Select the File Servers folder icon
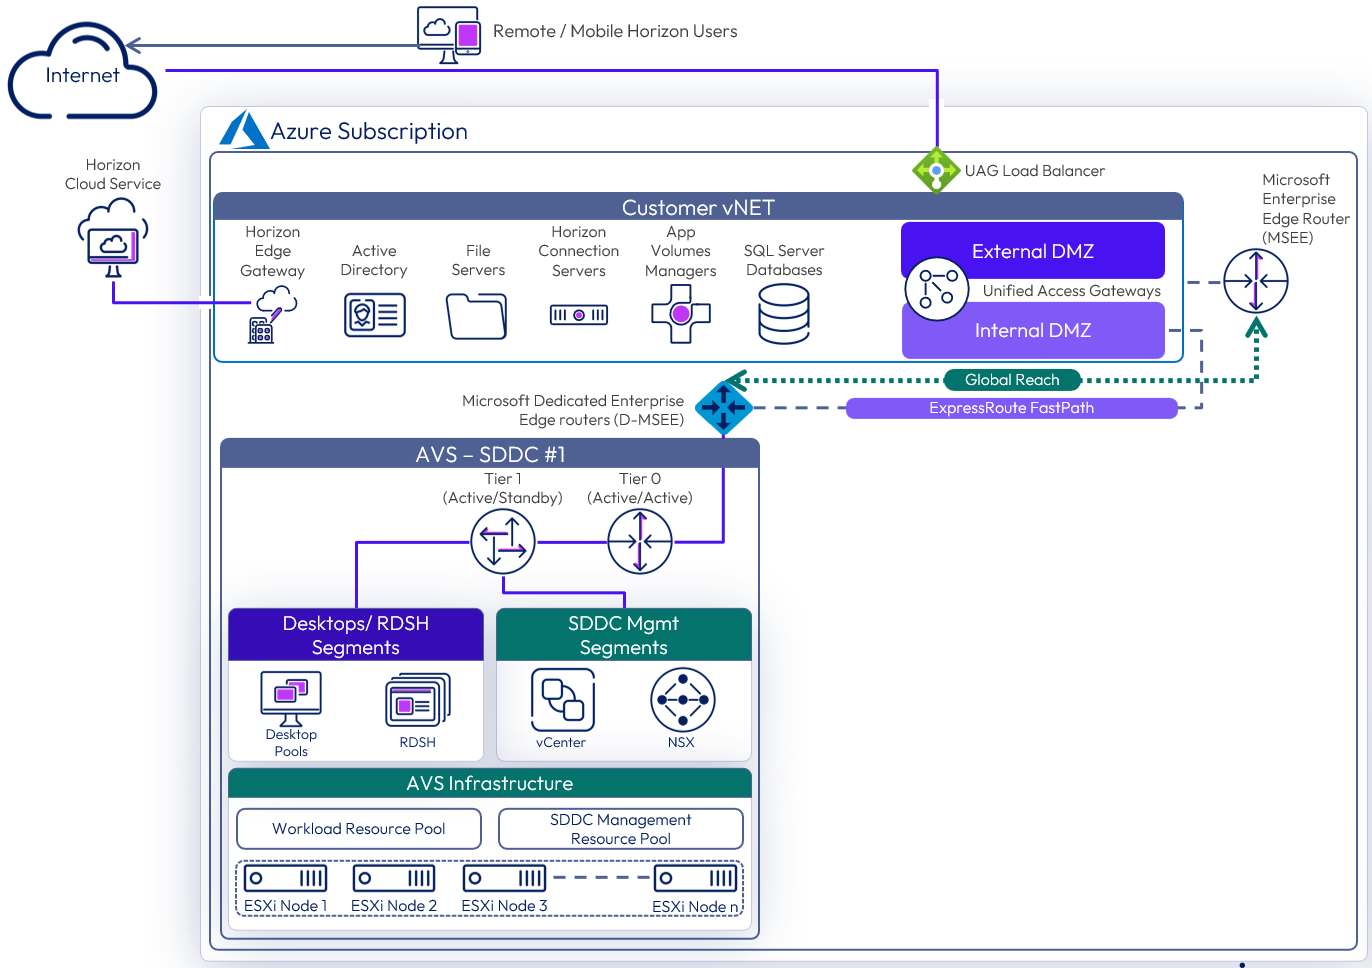 click(477, 316)
